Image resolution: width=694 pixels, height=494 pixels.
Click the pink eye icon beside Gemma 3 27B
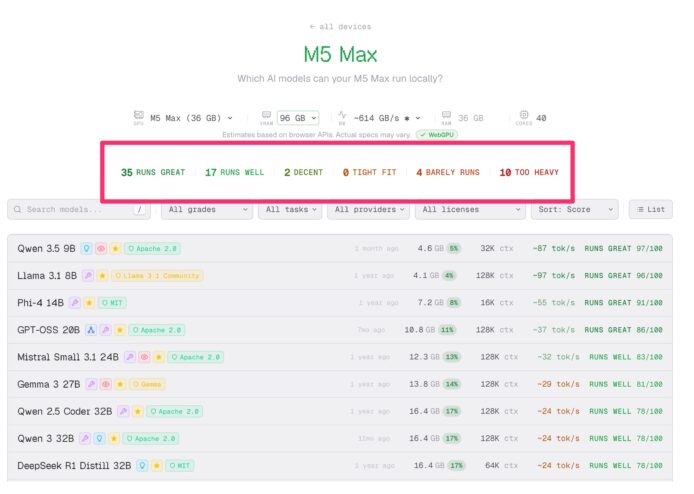coord(106,384)
